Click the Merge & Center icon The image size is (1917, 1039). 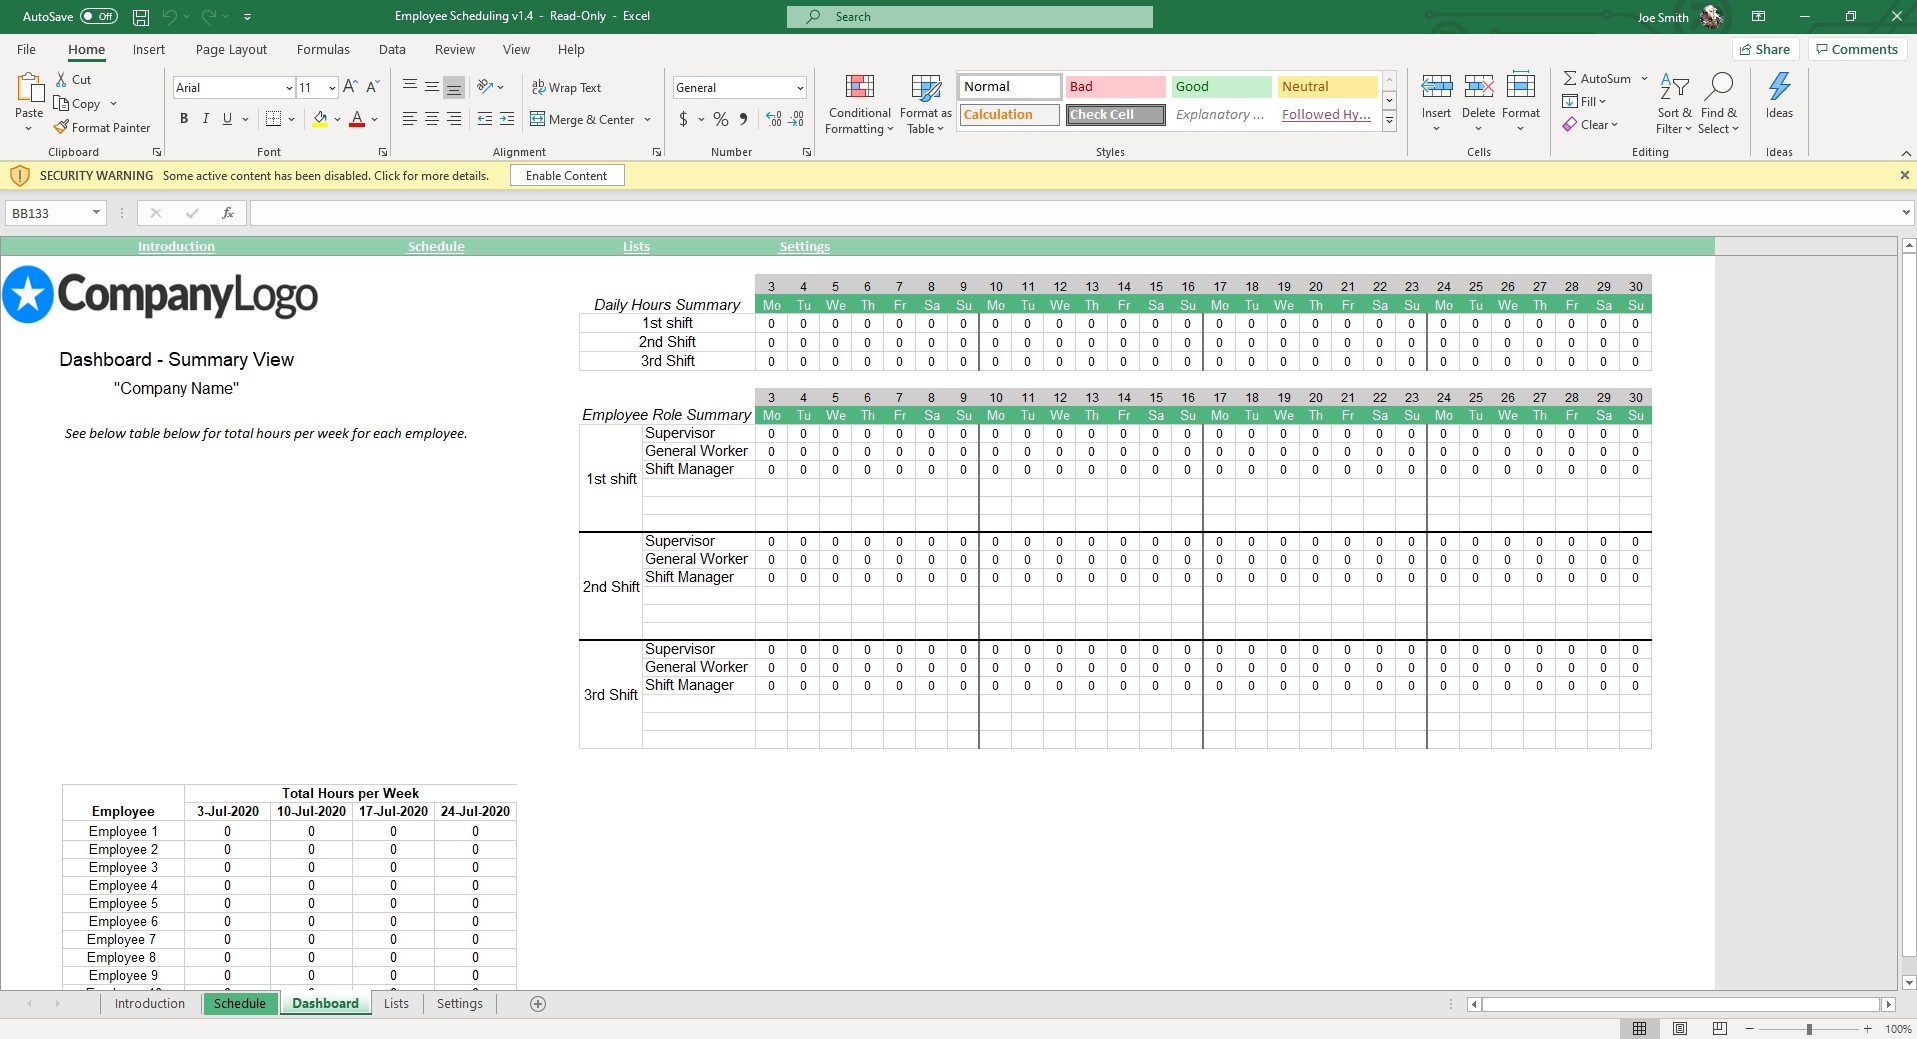(x=538, y=119)
